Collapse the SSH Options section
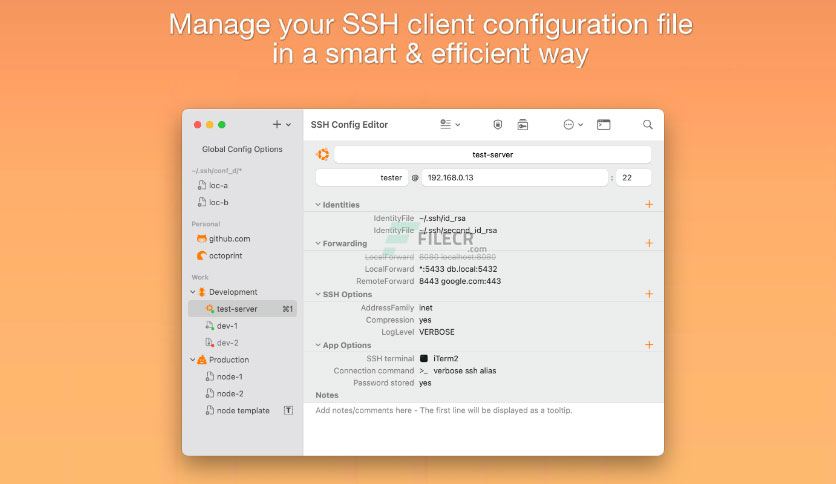This screenshot has height=484, width=836. tap(318, 294)
